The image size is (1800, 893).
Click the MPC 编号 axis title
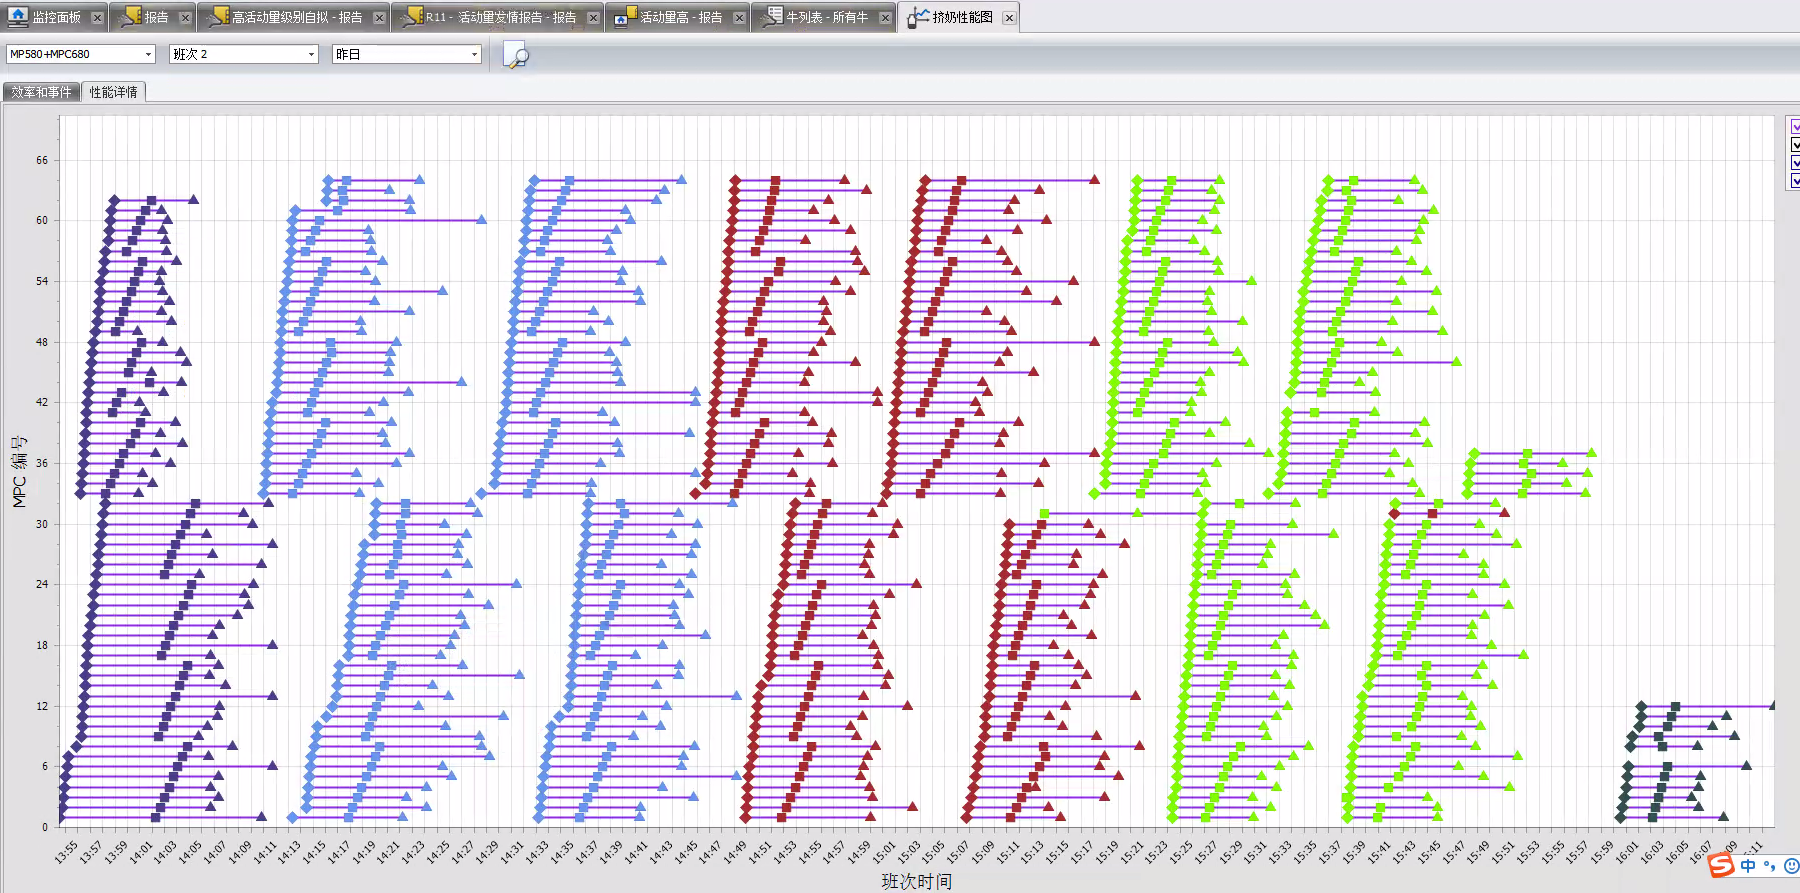click(x=19, y=471)
